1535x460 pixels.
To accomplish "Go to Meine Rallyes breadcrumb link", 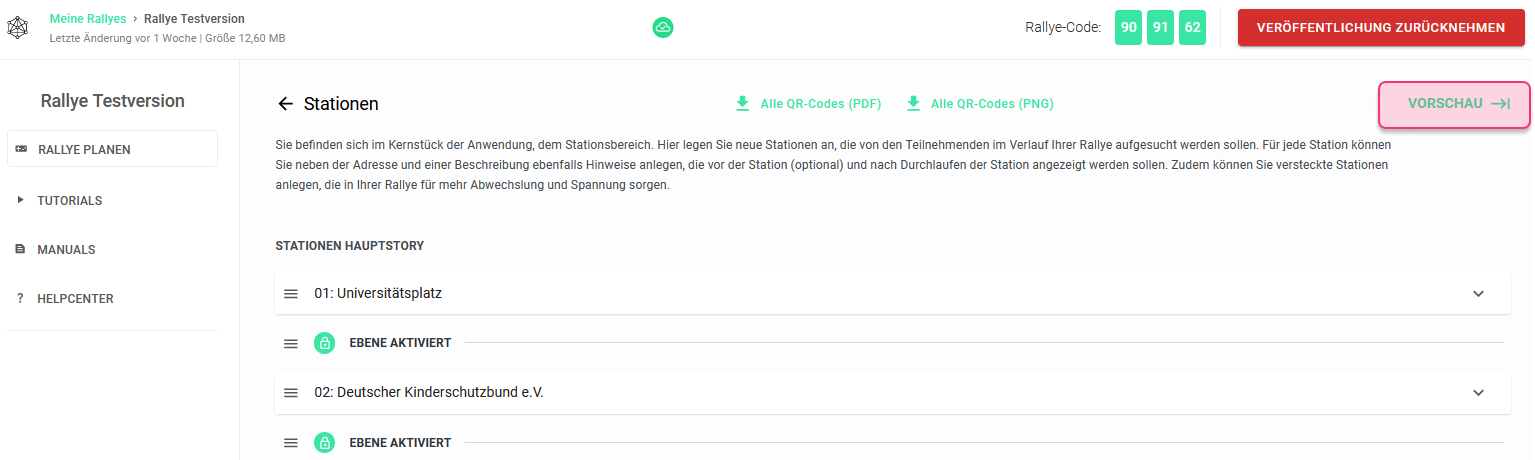I will [x=88, y=19].
